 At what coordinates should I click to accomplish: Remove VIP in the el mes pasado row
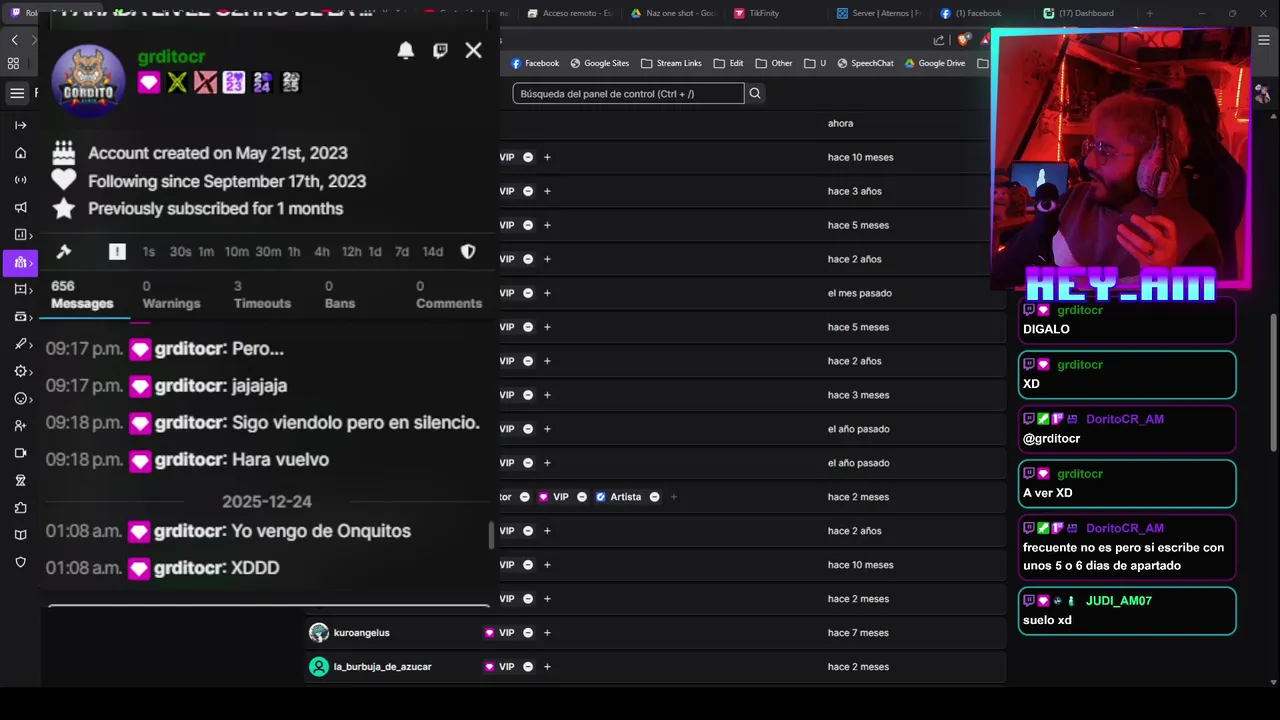pos(528,293)
